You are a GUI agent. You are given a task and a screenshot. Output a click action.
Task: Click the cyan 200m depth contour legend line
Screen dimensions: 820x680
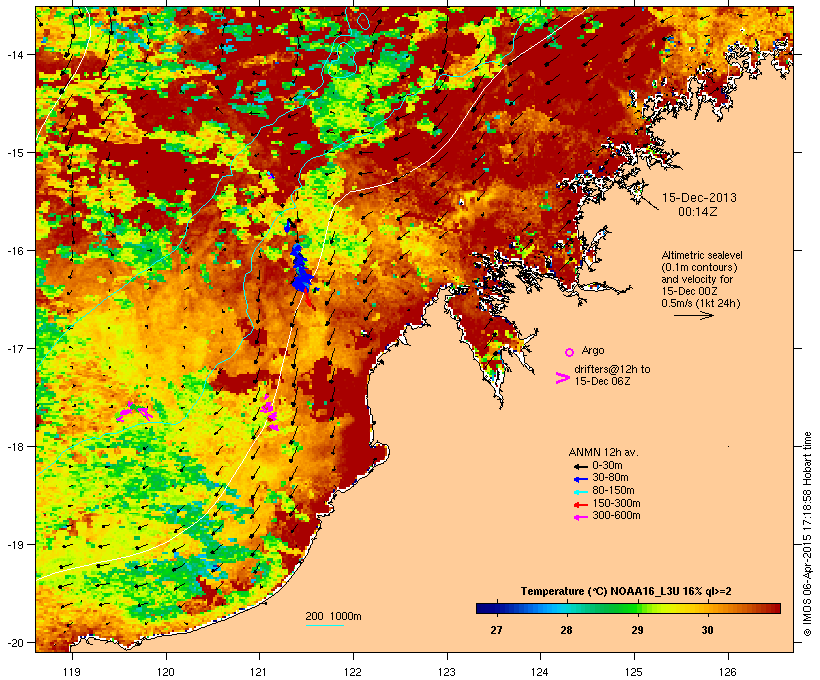tap(325, 625)
